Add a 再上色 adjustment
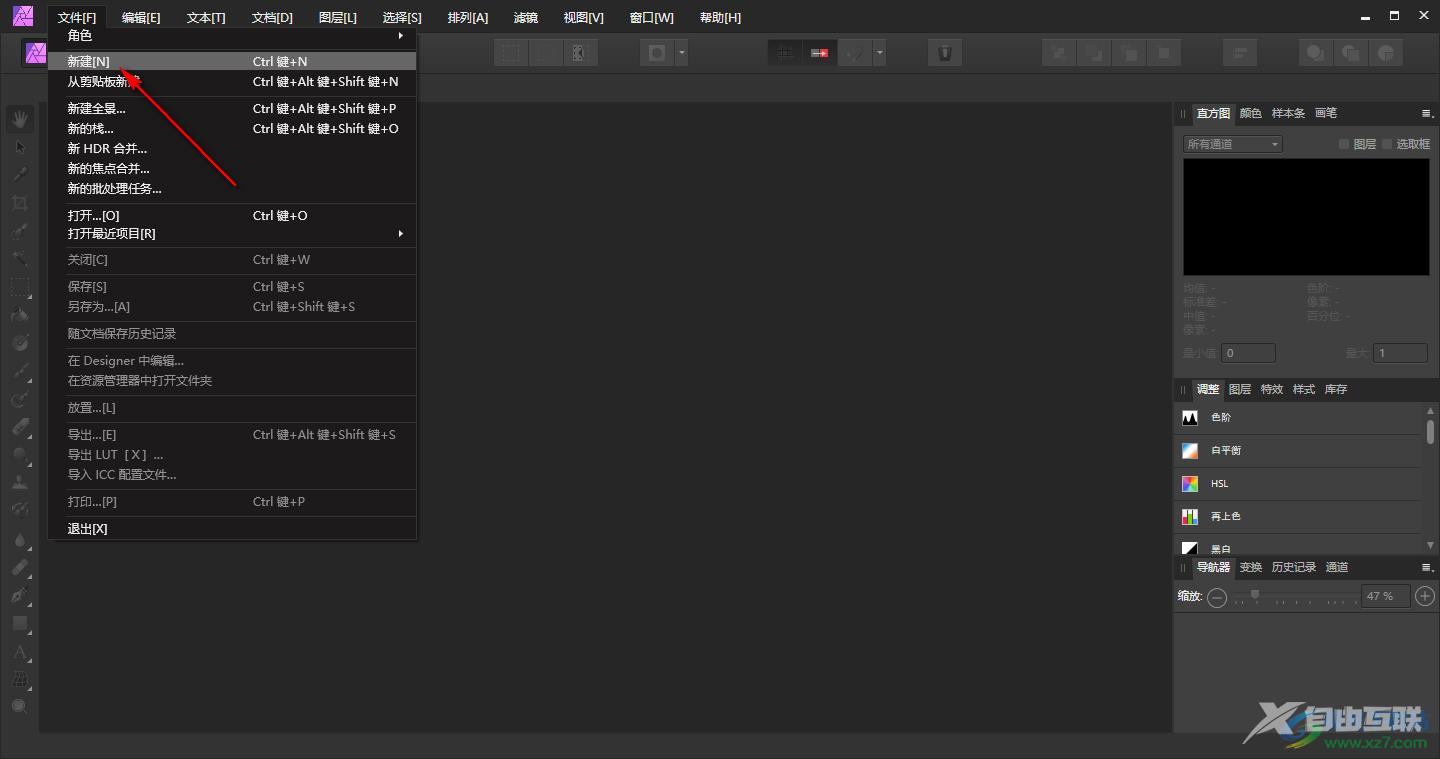 click(x=1298, y=517)
